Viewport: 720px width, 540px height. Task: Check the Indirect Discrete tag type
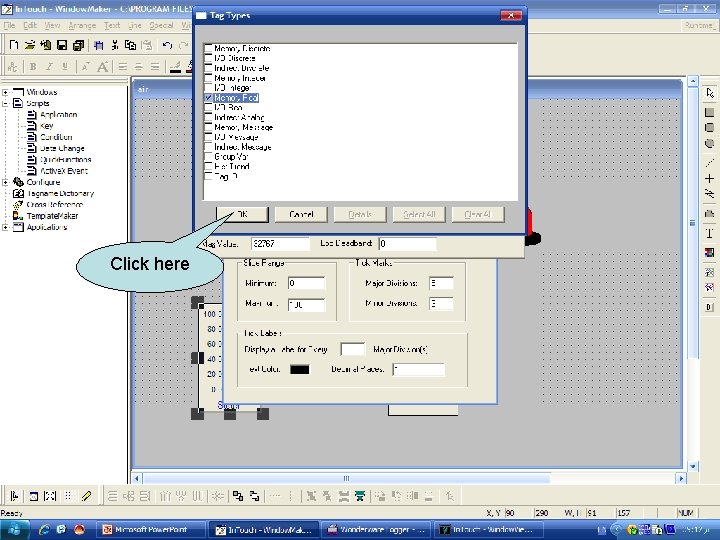tap(208, 68)
